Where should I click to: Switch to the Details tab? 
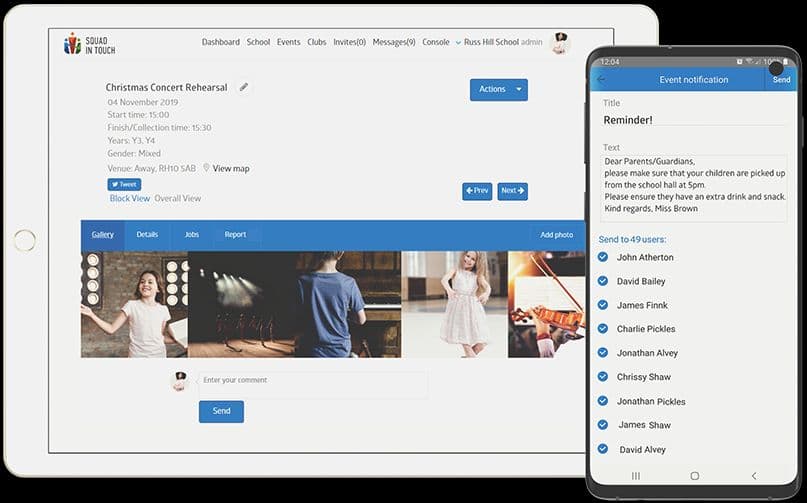pos(147,235)
